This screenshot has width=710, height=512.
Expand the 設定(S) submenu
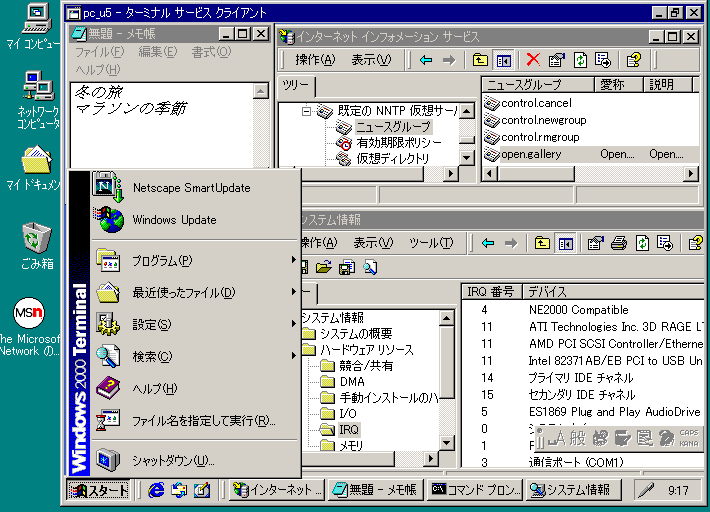click(196, 325)
